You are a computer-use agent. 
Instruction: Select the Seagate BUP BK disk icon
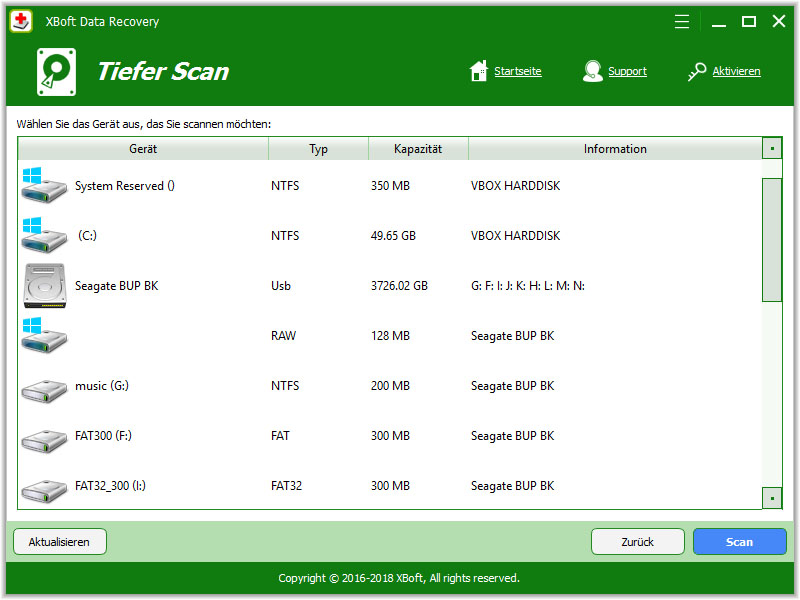45,286
